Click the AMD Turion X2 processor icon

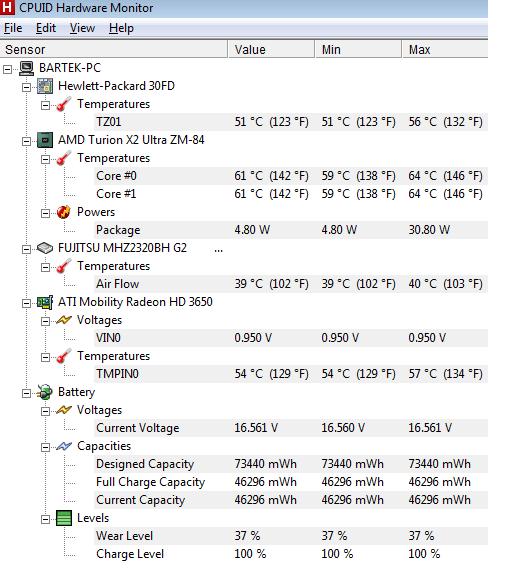(45, 140)
